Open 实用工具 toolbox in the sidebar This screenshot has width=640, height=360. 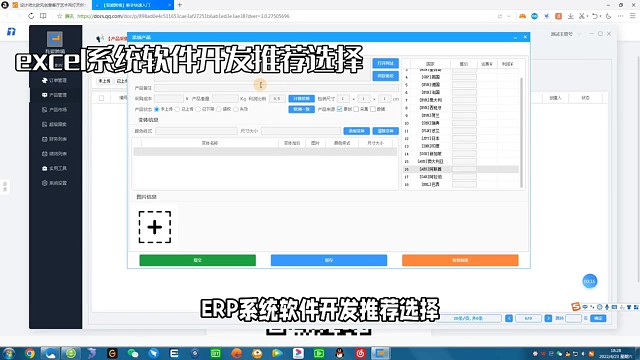click(54, 168)
